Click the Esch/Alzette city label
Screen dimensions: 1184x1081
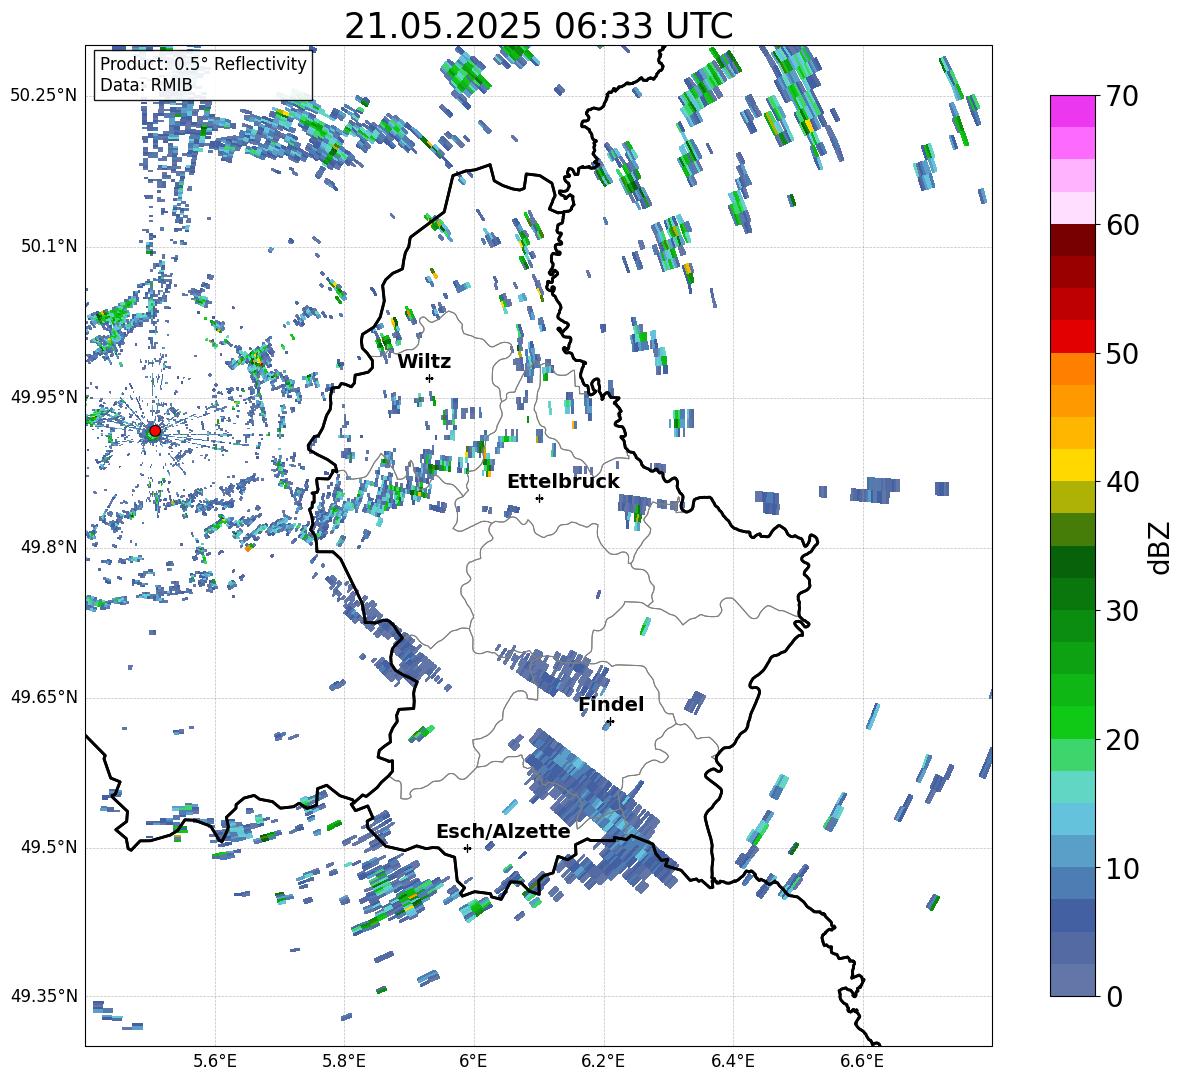point(503,831)
